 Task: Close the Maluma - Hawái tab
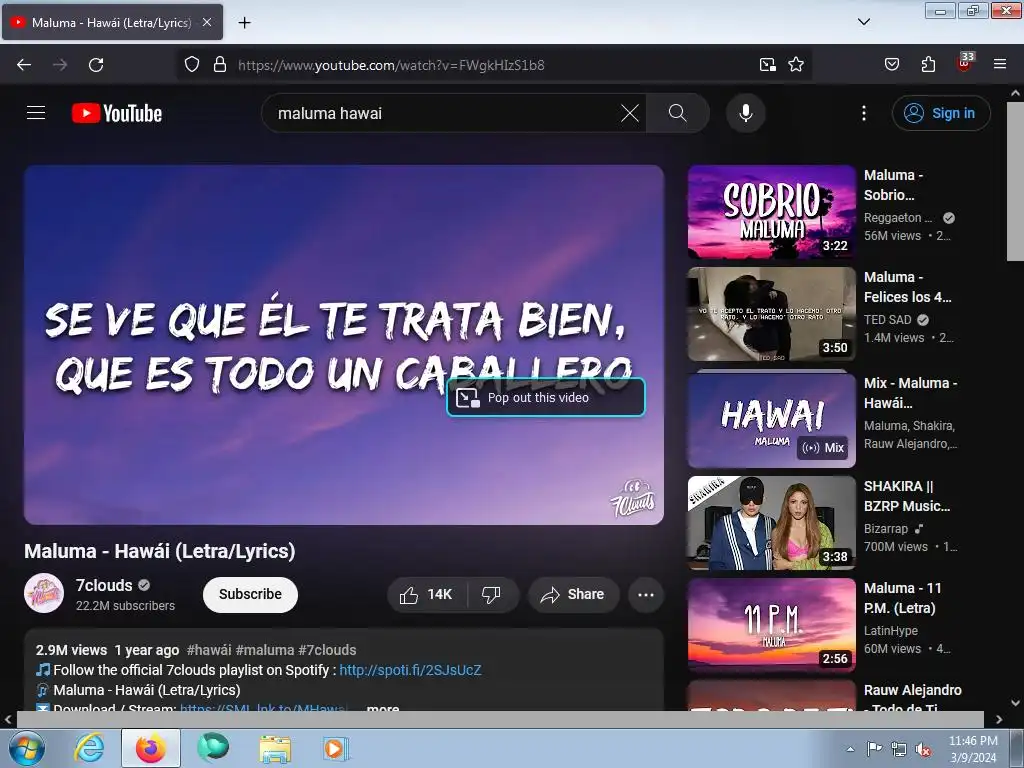pyautogui.click(x=206, y=22)
